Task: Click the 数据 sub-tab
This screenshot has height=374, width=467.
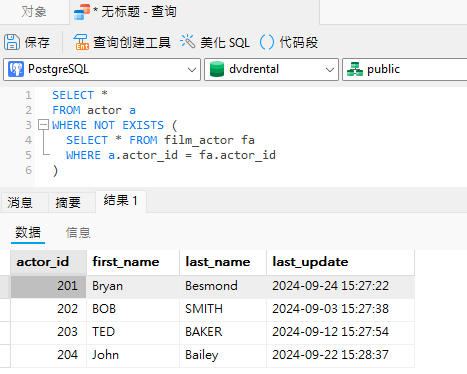Action: pyautogui.click(x=28, y=232)
